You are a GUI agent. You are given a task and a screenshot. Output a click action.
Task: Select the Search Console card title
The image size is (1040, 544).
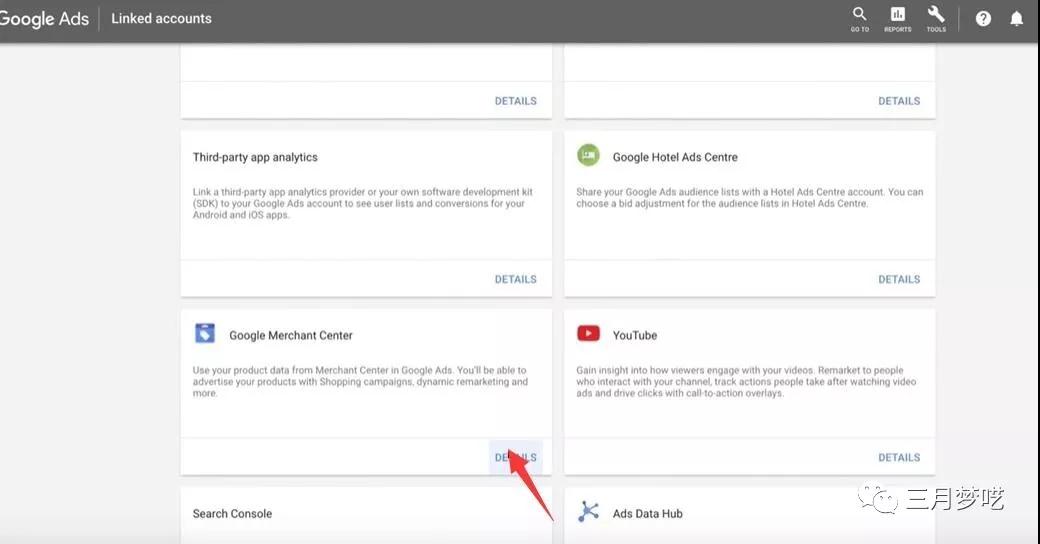point(232,513)
